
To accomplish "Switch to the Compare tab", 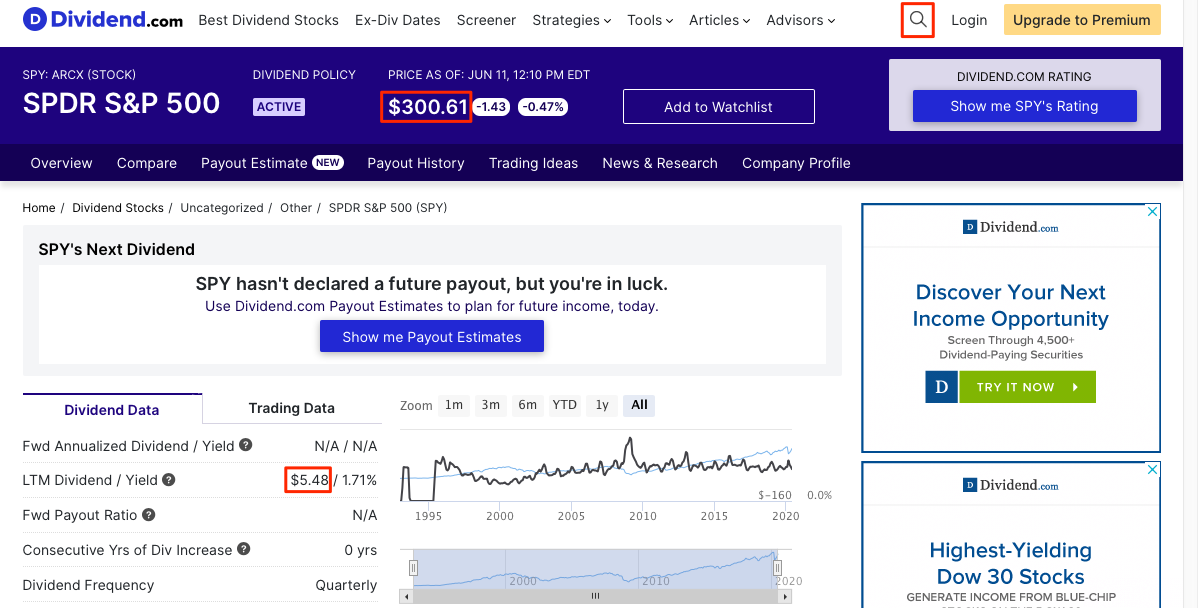I will coord(147,163).
